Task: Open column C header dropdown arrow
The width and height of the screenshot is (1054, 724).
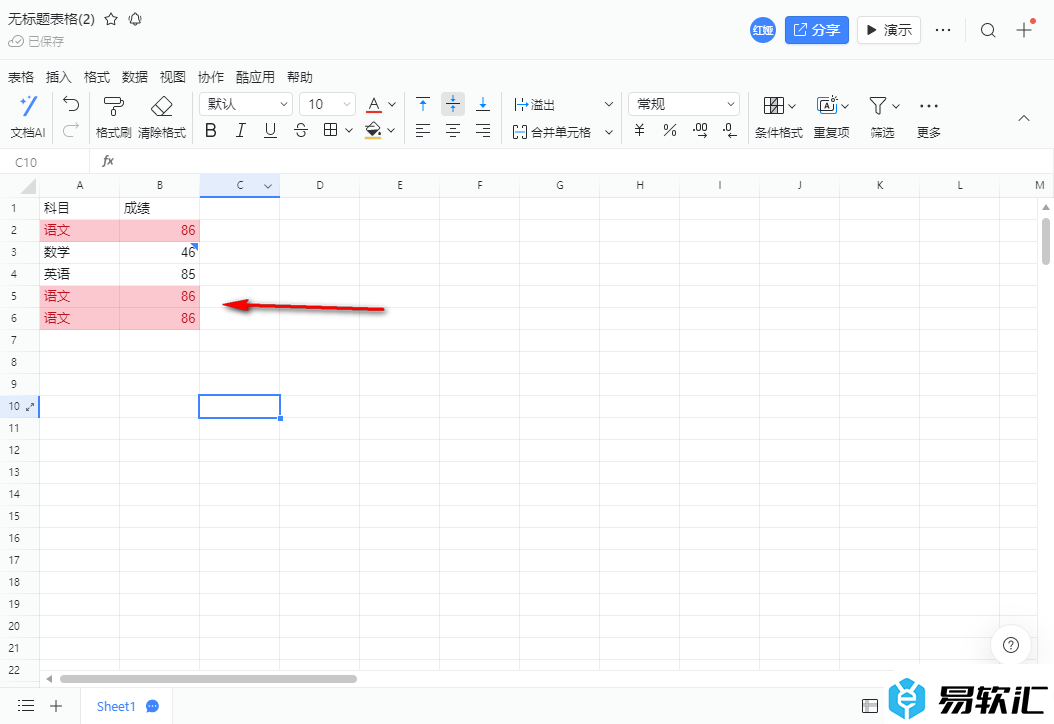Action: pyautogui.click(x=268, y=186)
